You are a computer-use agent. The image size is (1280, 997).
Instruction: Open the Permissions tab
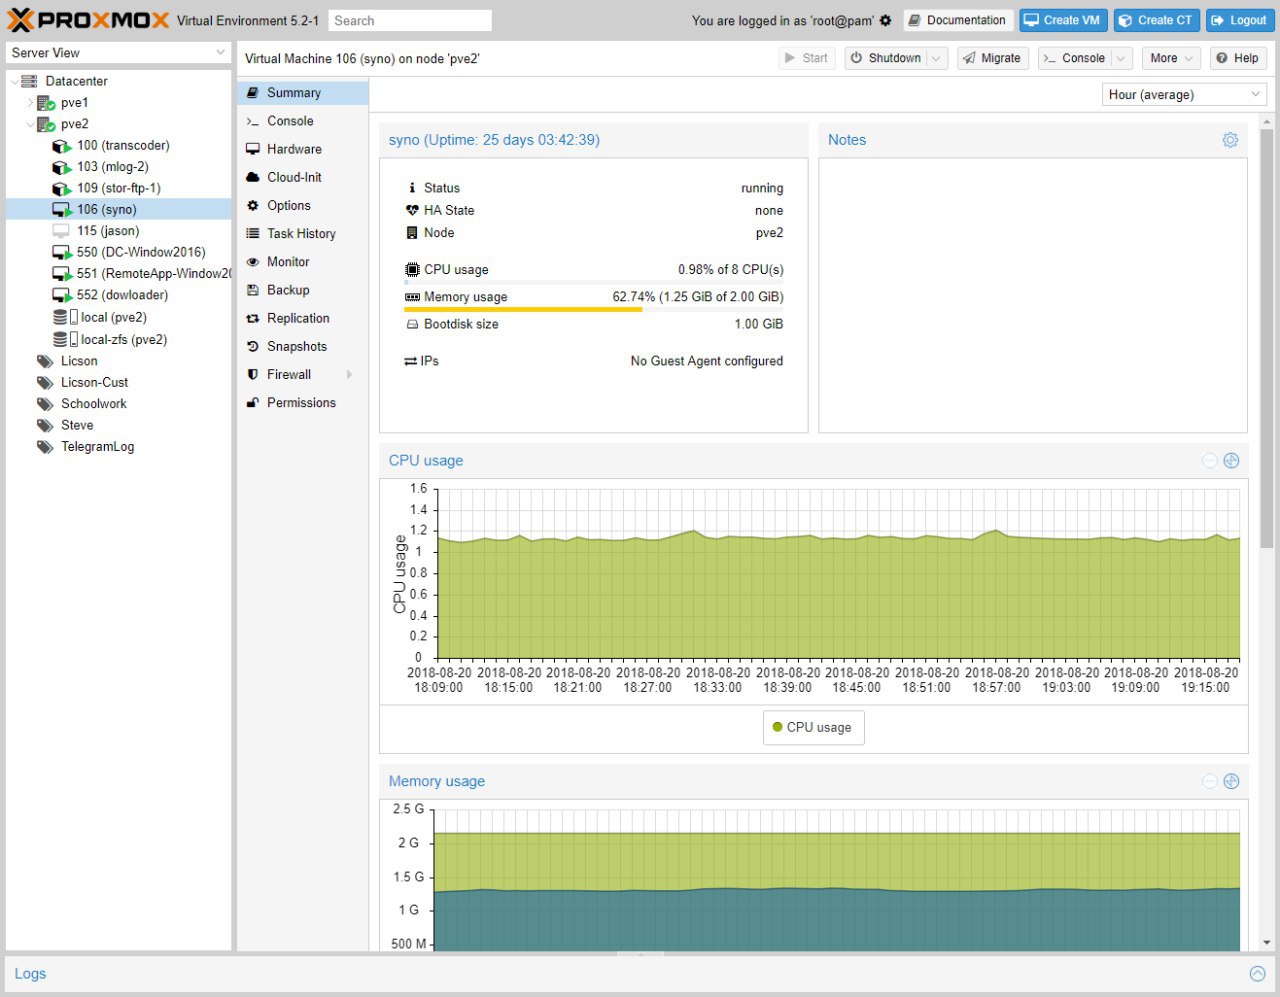pyautogui.click(x=303, y=403)
